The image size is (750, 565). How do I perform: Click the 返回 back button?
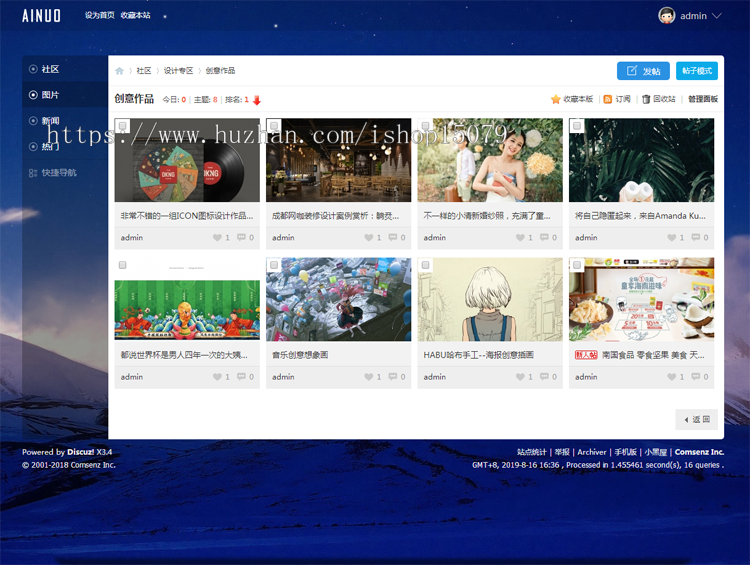click(x=696, y=420)
